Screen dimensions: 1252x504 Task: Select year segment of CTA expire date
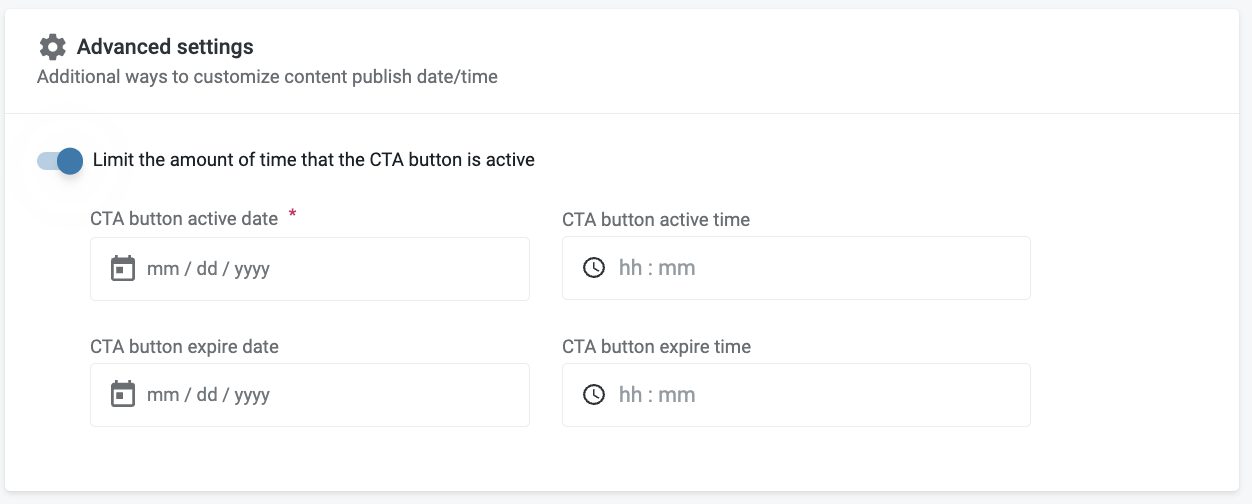[252, 395]
